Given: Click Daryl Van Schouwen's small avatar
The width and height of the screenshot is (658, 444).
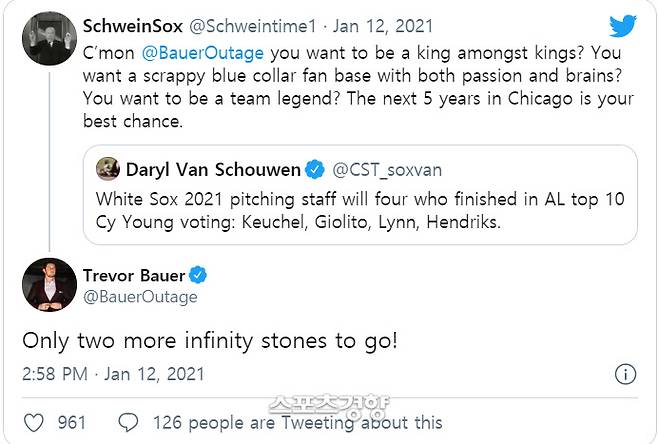Looking at the screenshot, I should point(108,169).
